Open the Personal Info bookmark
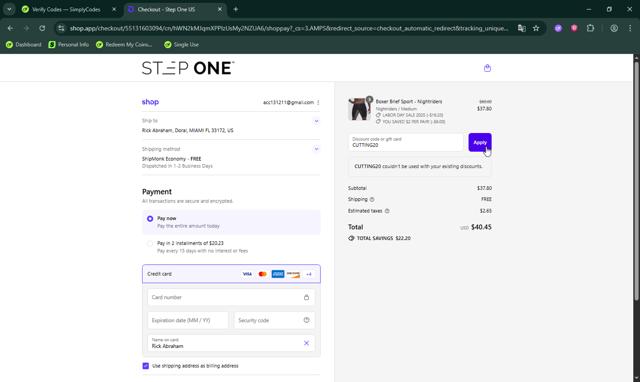The width and height of the screenshot is (640, 382). 69,44
